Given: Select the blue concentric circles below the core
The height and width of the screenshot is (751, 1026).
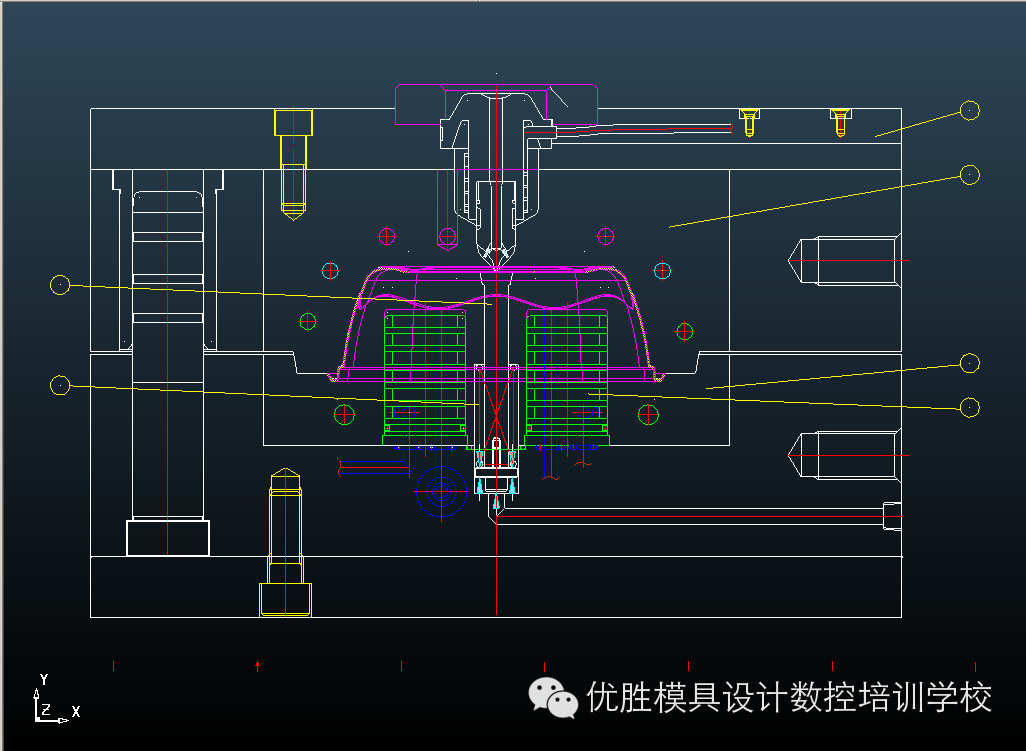Looking at the screenshot, I should (x=441, y=491).
